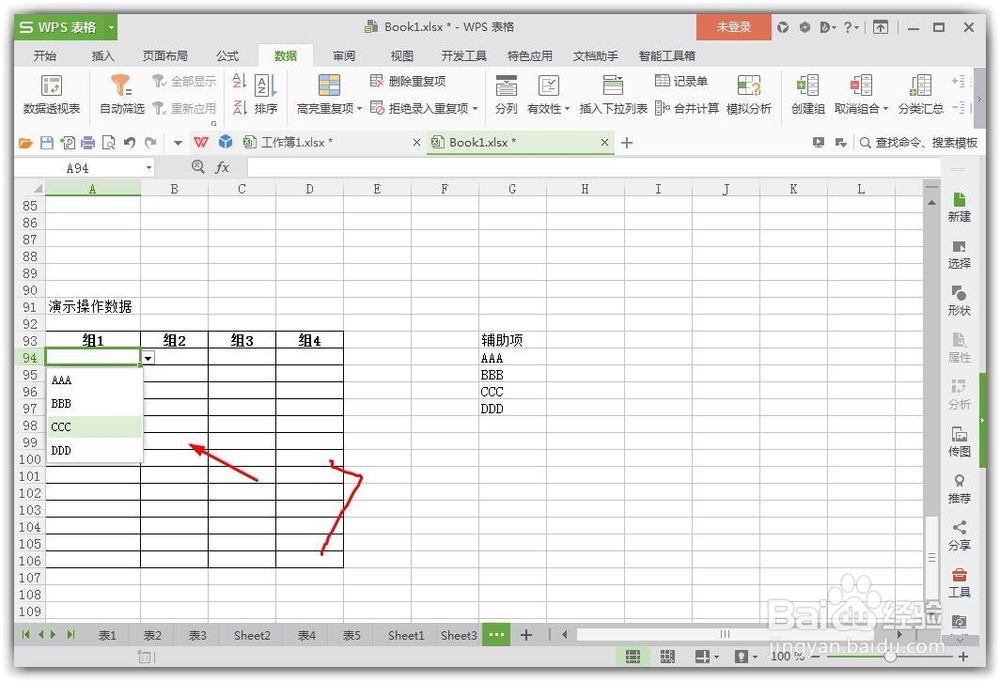Click the 分类汇总 subtotal icon

click(920, 95)
